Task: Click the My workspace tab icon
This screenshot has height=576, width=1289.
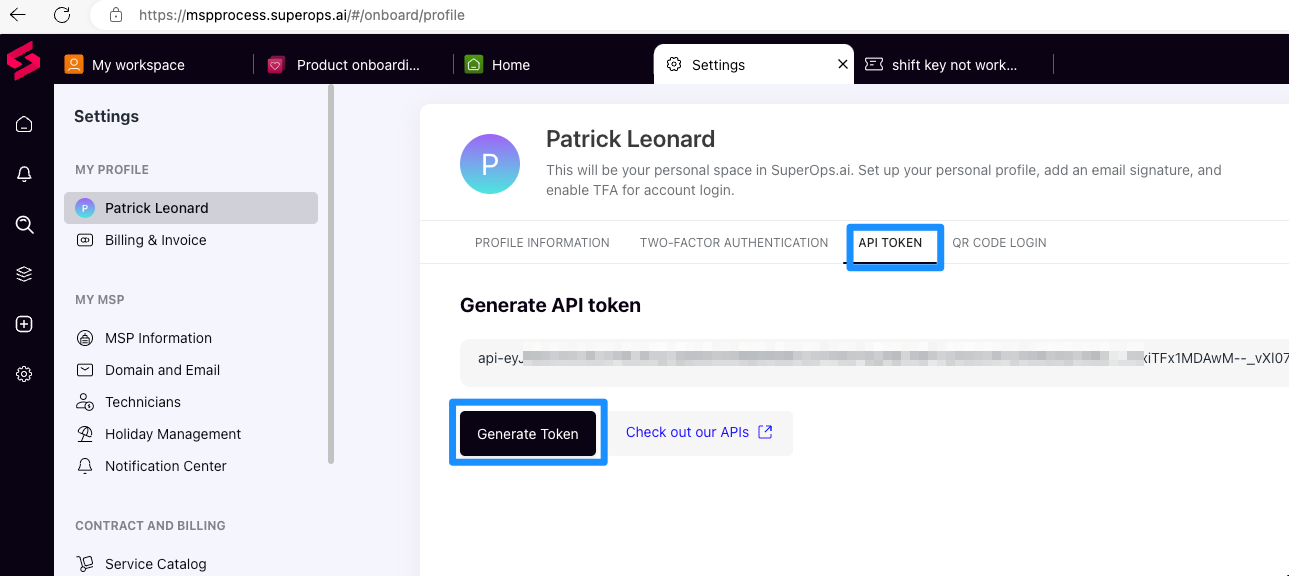Action: [74, 64]
